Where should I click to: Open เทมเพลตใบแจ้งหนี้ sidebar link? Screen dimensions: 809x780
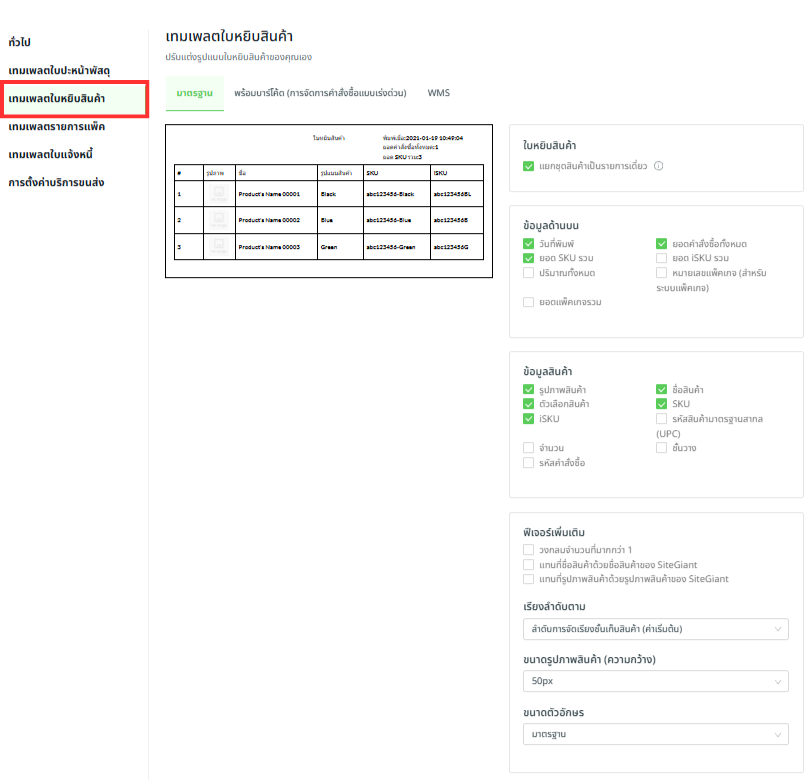[57, 155]
